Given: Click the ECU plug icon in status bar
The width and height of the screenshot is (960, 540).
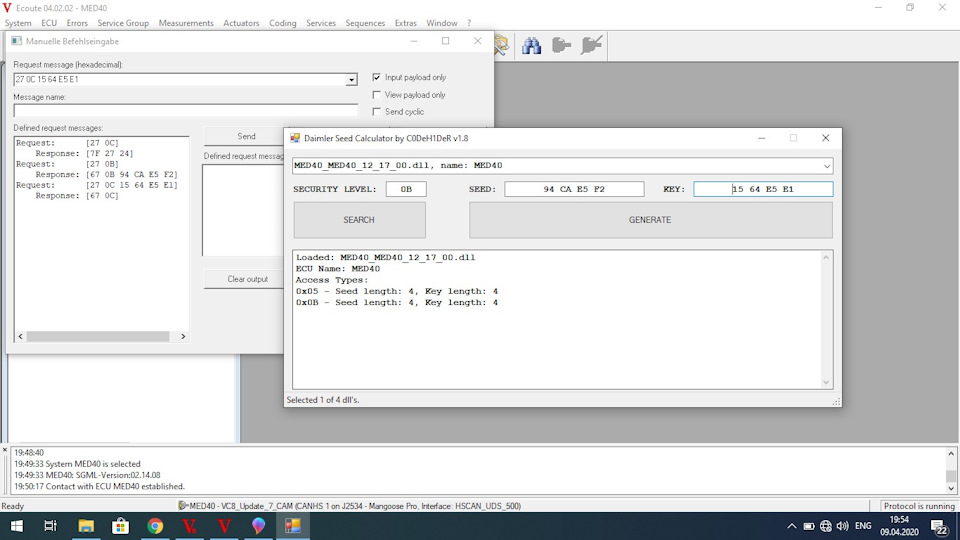Looking at the screenshot, I should click(x=183, y=506).
